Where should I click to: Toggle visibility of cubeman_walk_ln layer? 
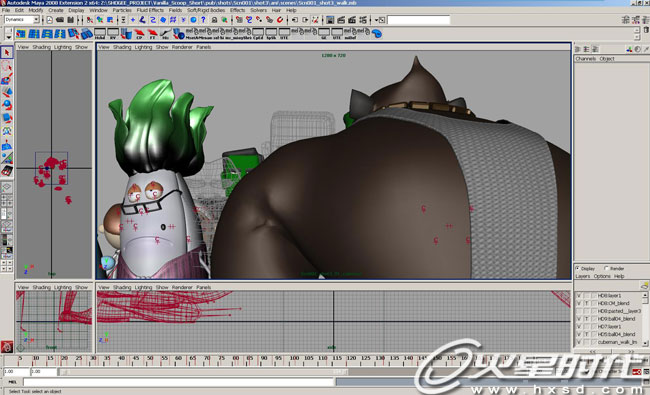pyautogui.click(x=579, y=342)
